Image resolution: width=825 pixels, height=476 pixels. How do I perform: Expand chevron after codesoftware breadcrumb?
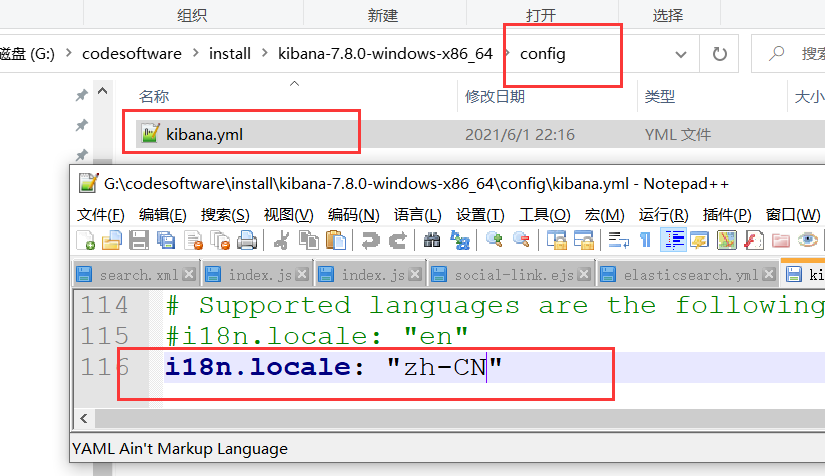[196, 53]
